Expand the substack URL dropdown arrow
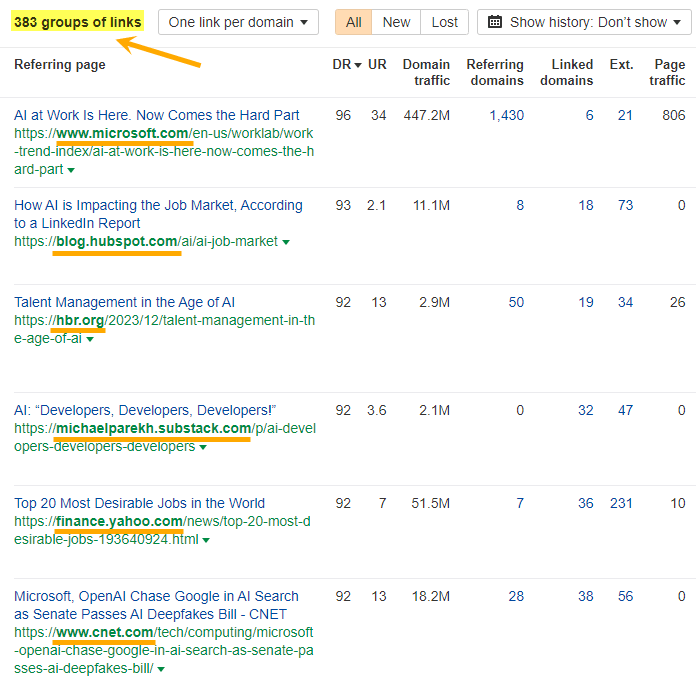The width and height of the screenshot is (696, 687). [x=203, y=447]
